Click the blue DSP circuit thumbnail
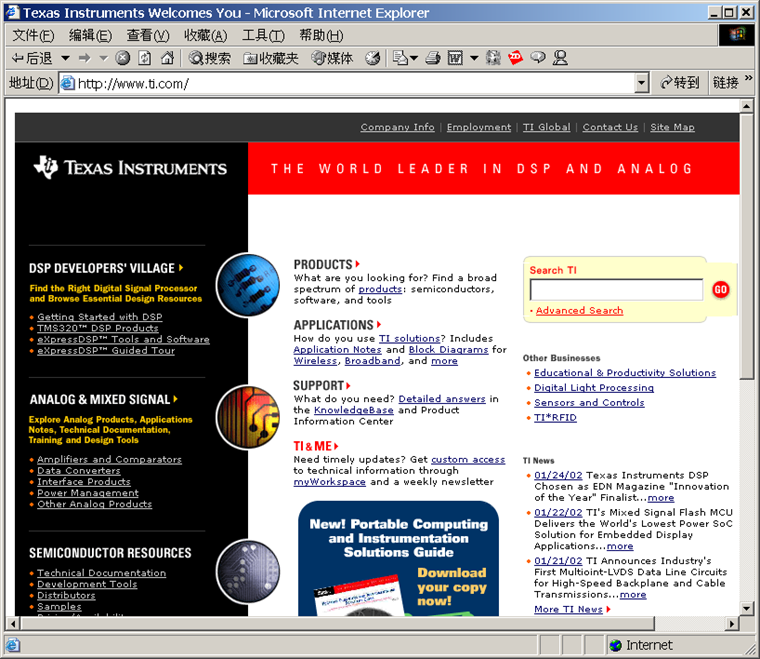Image resolution: width=760 pixels, height=659 pixels. tap(248, 285)
